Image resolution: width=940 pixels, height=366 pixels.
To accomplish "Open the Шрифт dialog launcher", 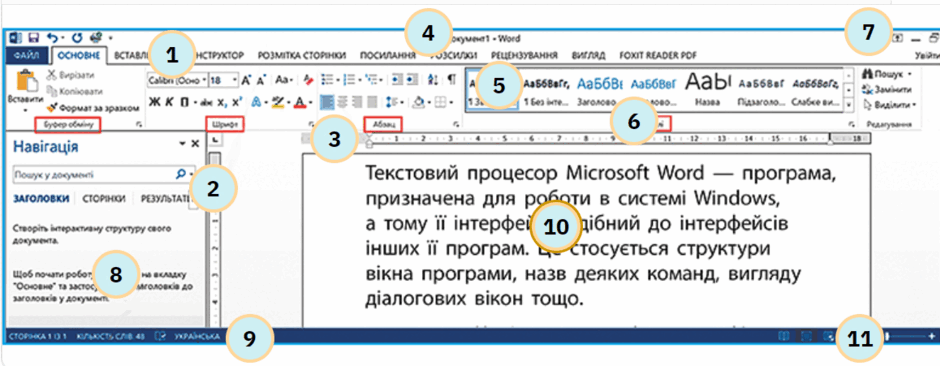I will (x=311, y=125).
